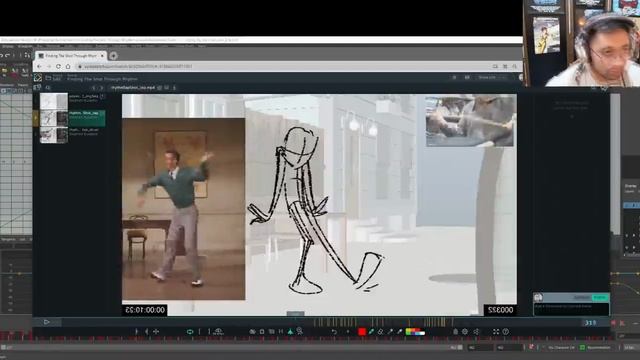Play the review video

[47, 322]
